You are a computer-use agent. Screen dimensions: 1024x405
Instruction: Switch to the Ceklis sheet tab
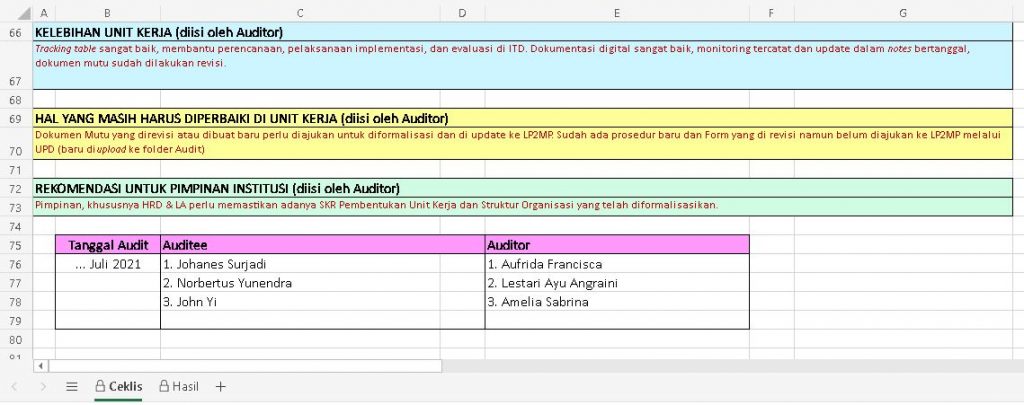pos(118,386)
